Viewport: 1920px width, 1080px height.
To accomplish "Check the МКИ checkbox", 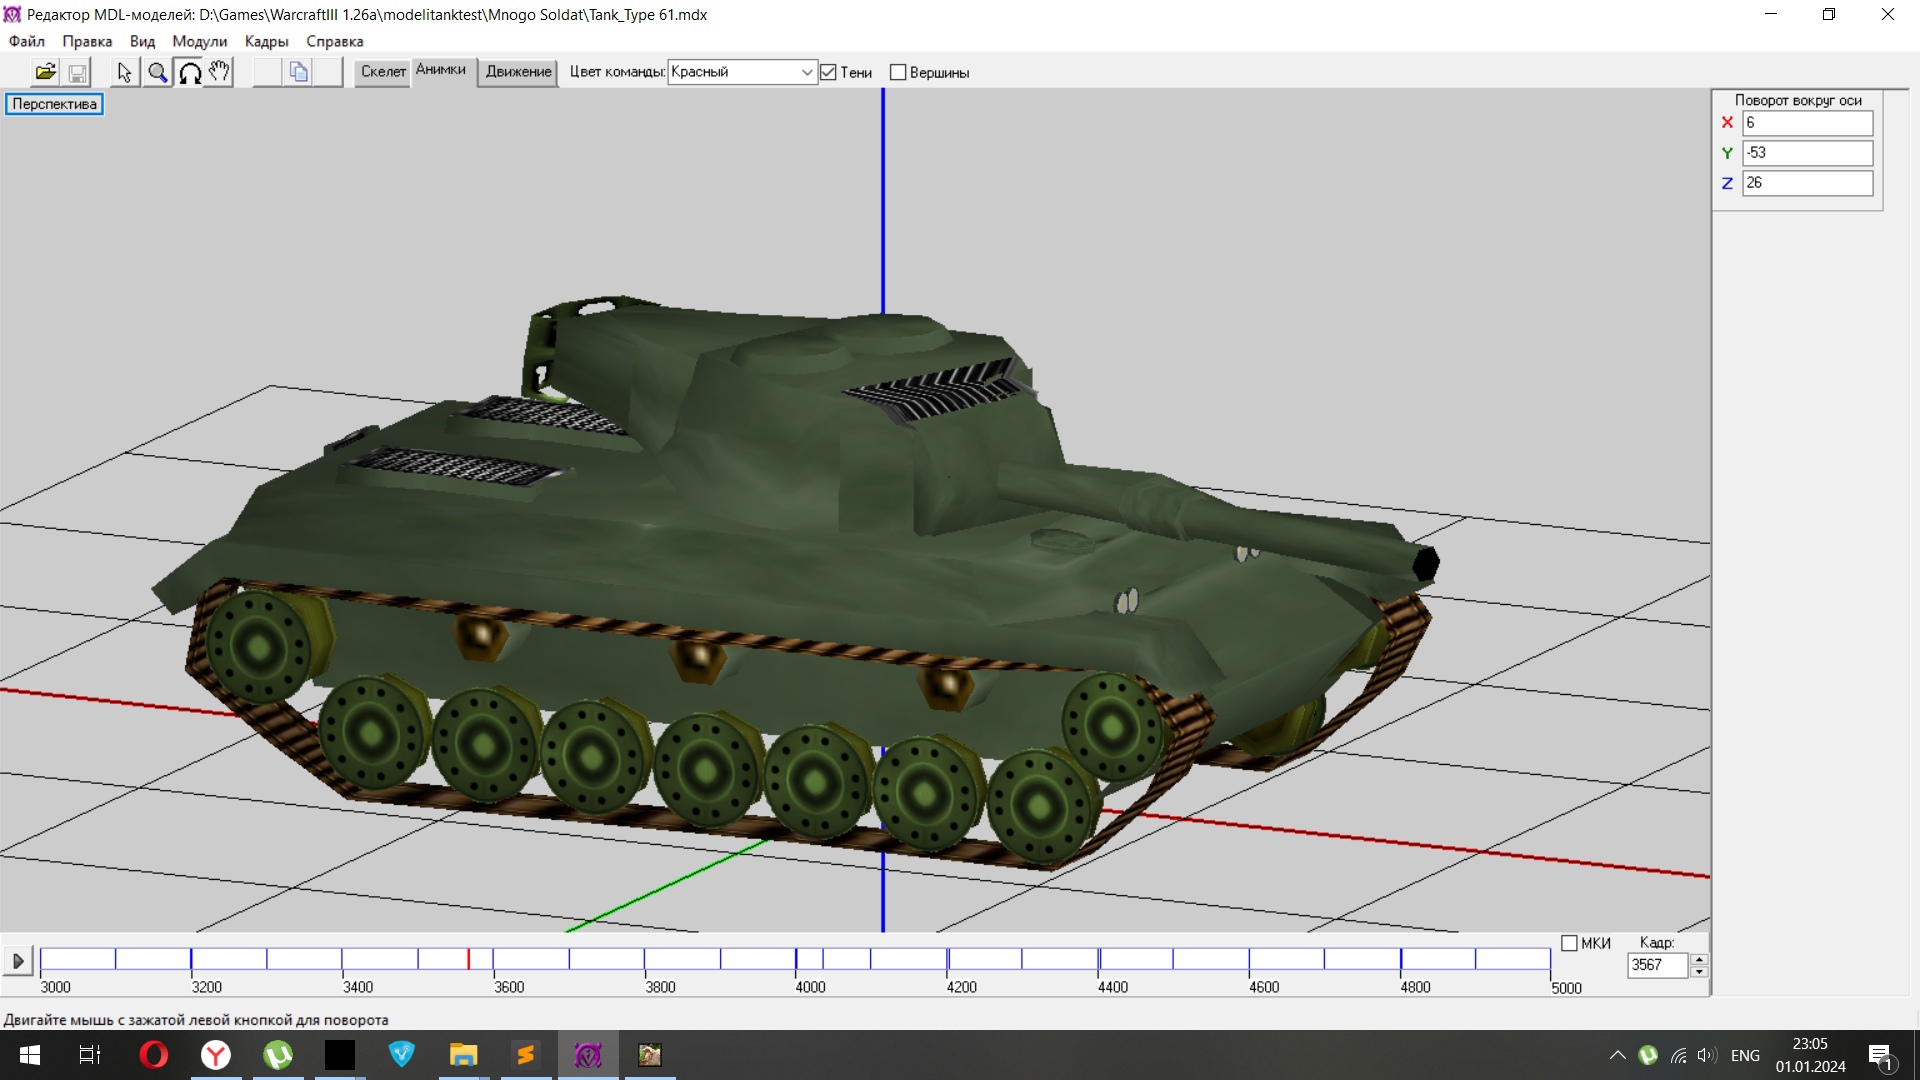I will tap(1569, 943).
